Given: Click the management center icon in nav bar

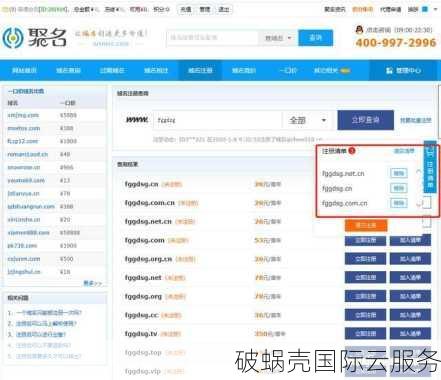Looking at the screenshot, I should click(389, 71).
